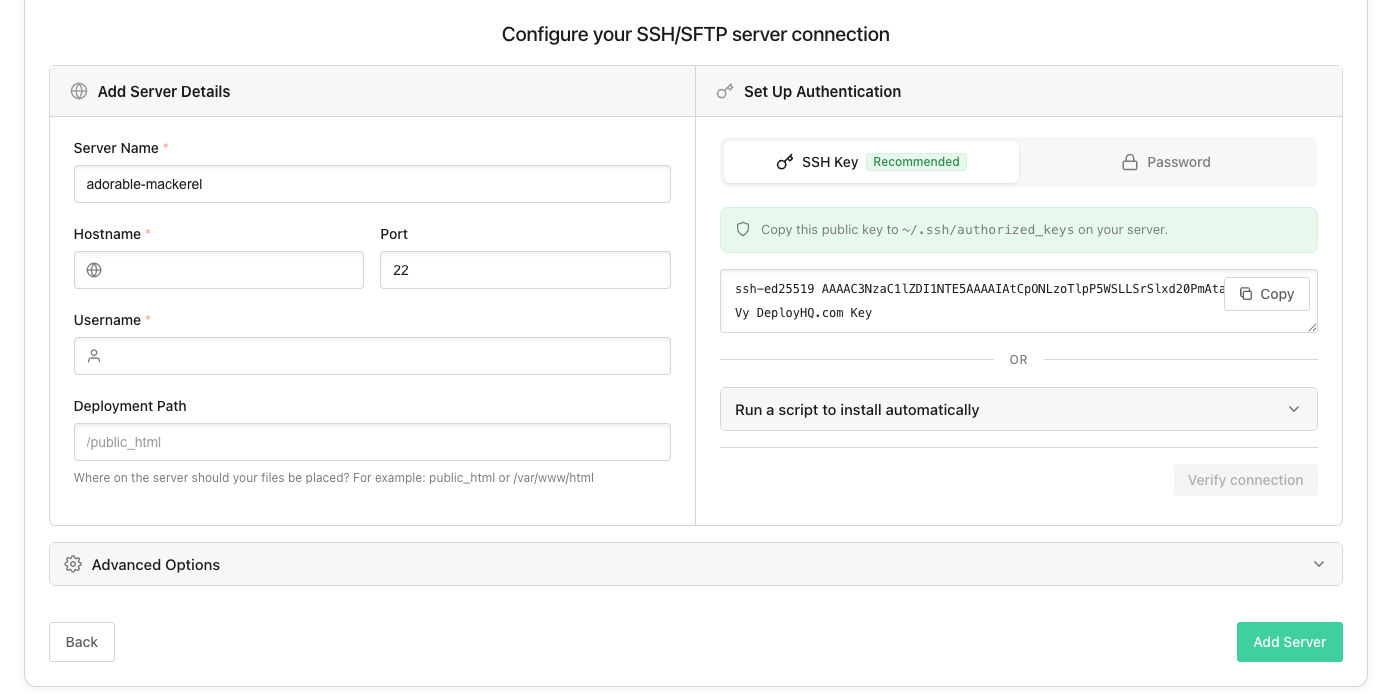The height and width of the screenshot is (699, 1400).
Task: Click the key icon beside Set Up Authentication
Action: pos(725,91)
